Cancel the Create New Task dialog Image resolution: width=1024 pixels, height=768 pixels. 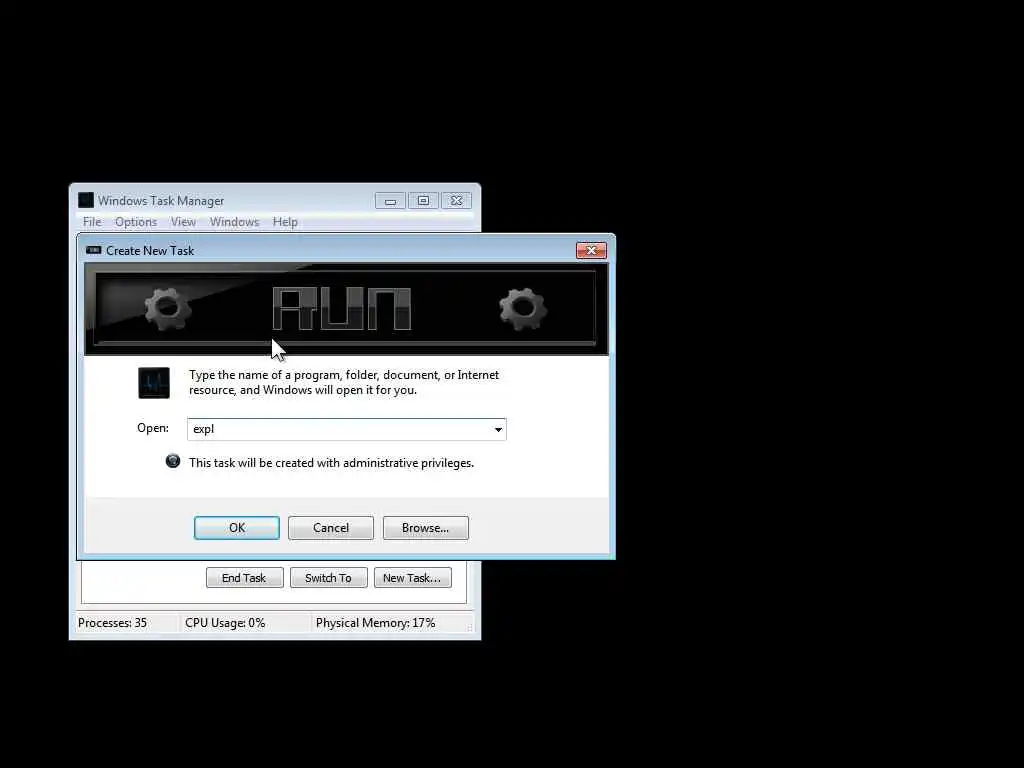point(330,528)
